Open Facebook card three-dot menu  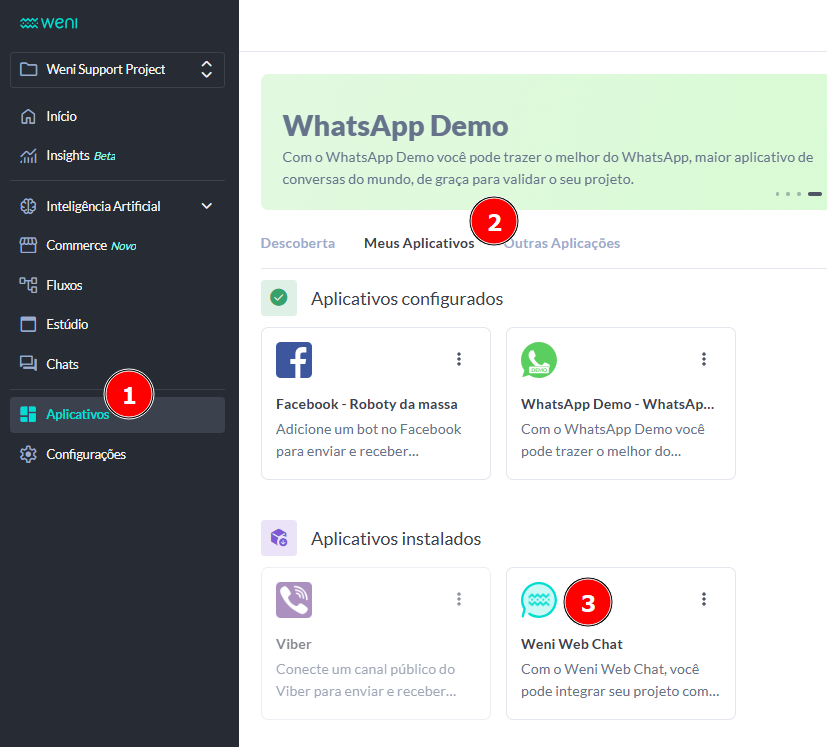[x=459, y=359]
